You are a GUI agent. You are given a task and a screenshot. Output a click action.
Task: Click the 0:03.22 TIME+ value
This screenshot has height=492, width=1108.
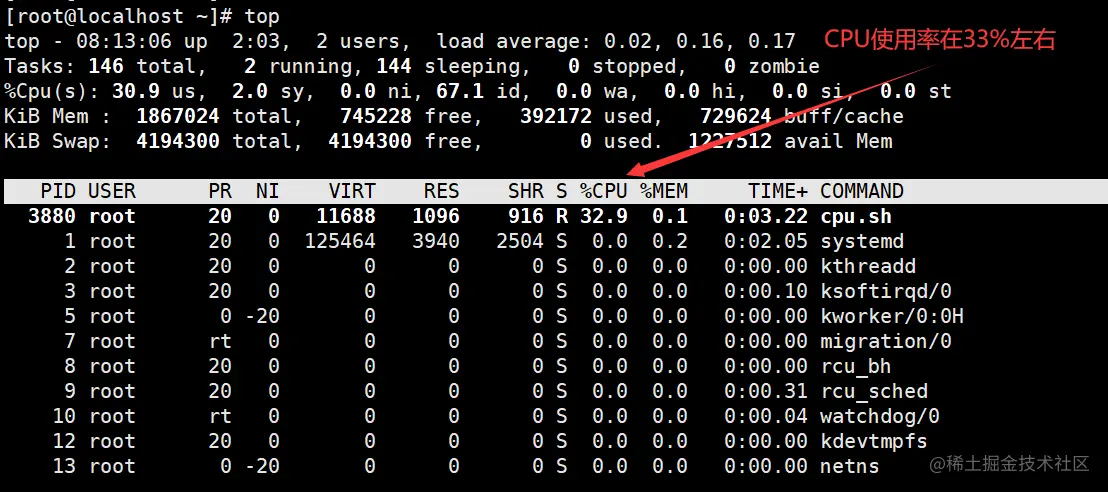point(765,216)
